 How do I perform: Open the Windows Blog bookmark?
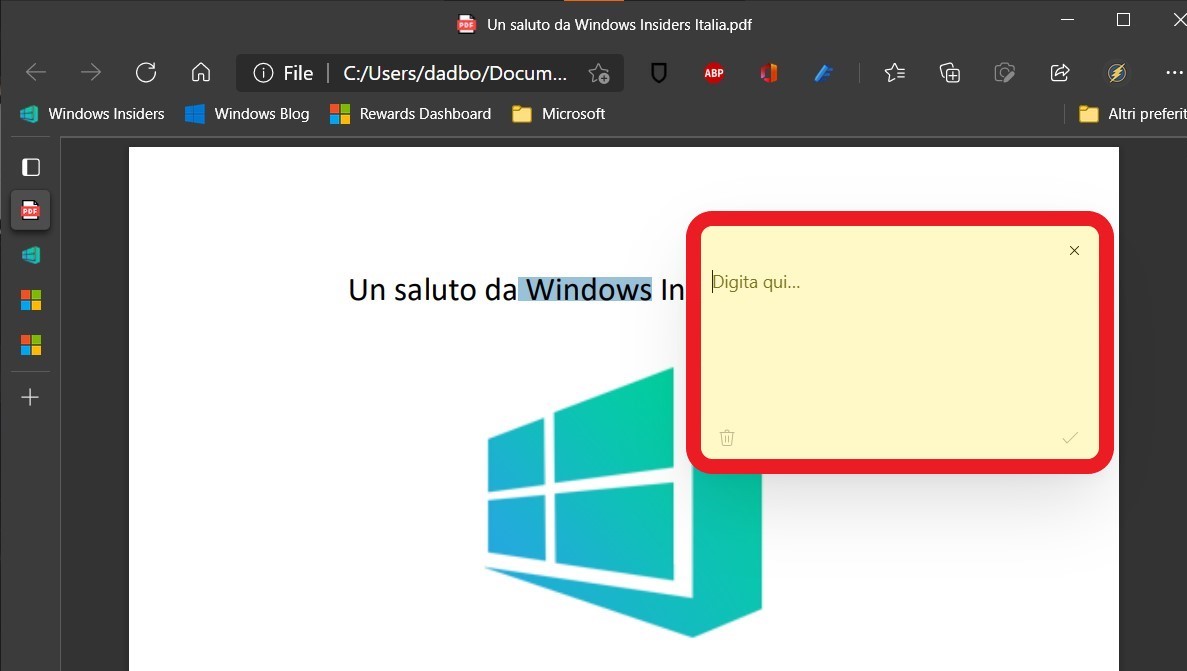point(248,114)
